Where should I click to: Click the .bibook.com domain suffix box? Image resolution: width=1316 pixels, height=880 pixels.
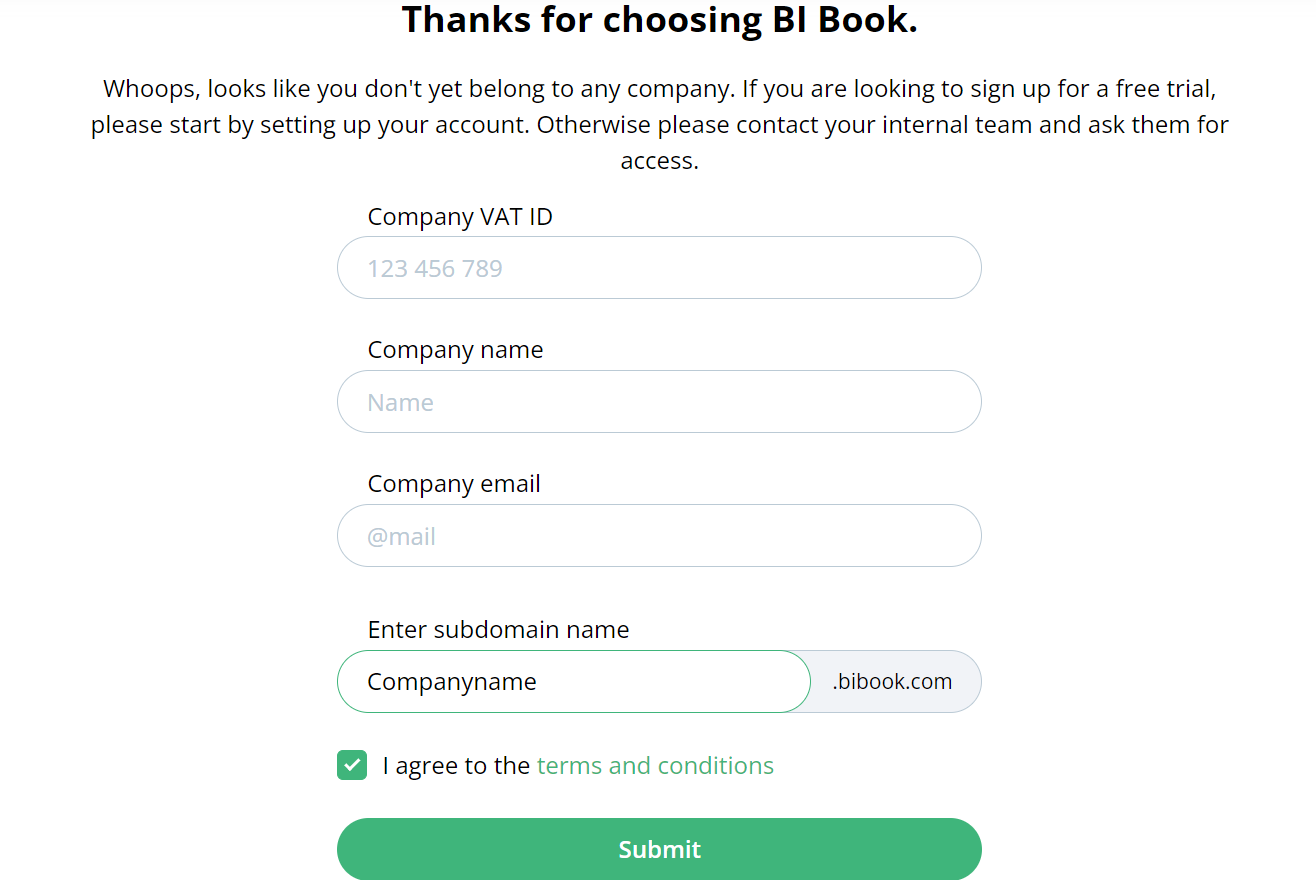pyautogui.click(x=892, y=682)
